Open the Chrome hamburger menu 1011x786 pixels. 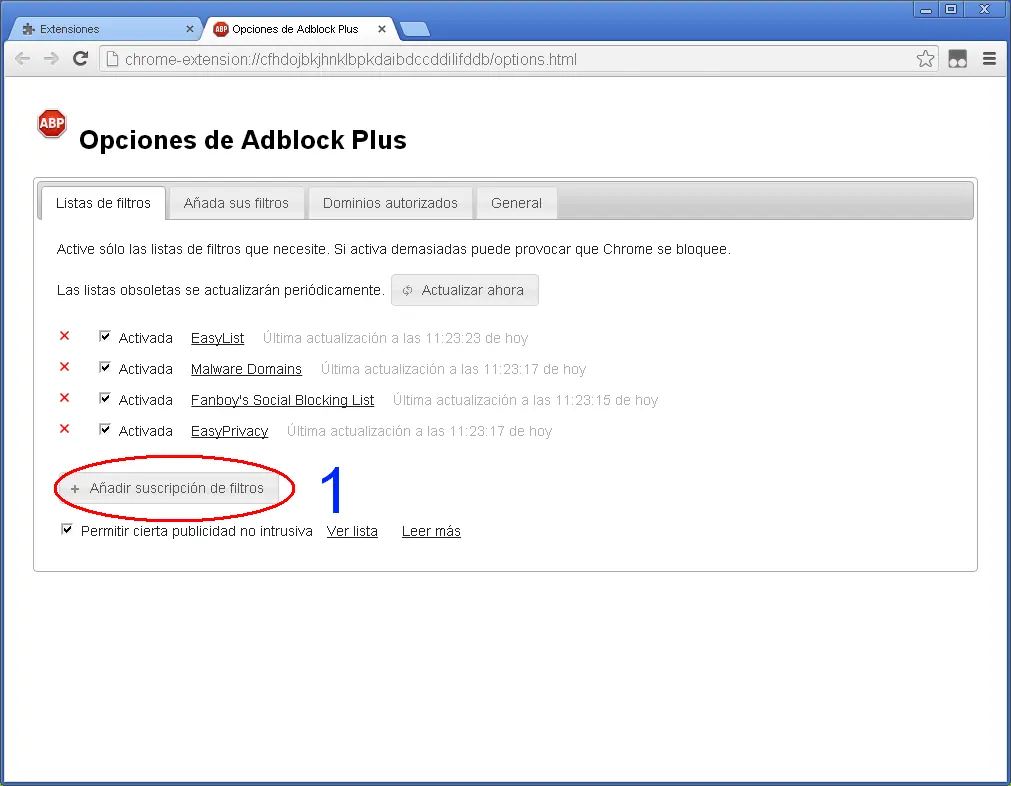click(x=989, y=59)
